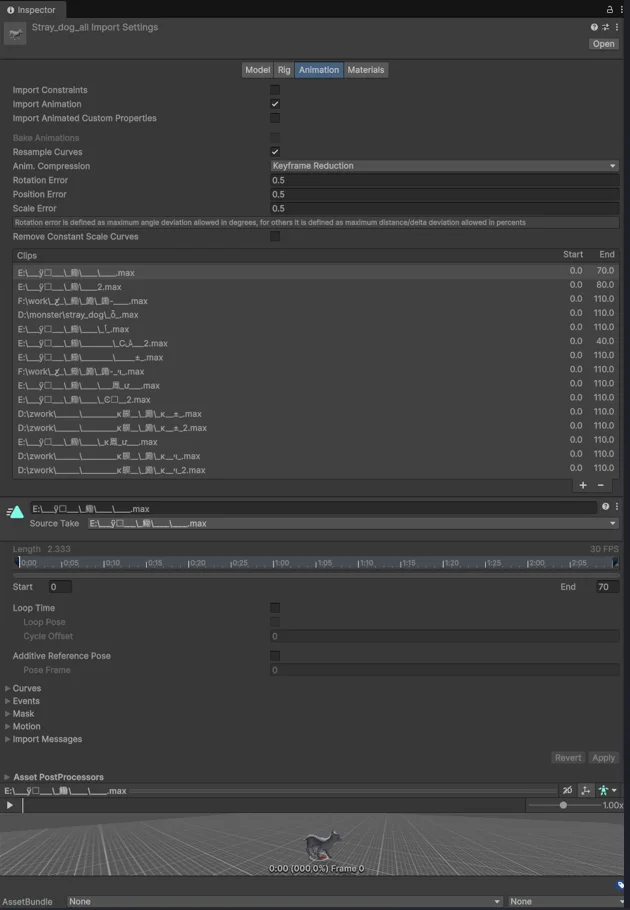Open clip help question-mark icon
This screenshot has height=910, width=630.
click(605, 507)
